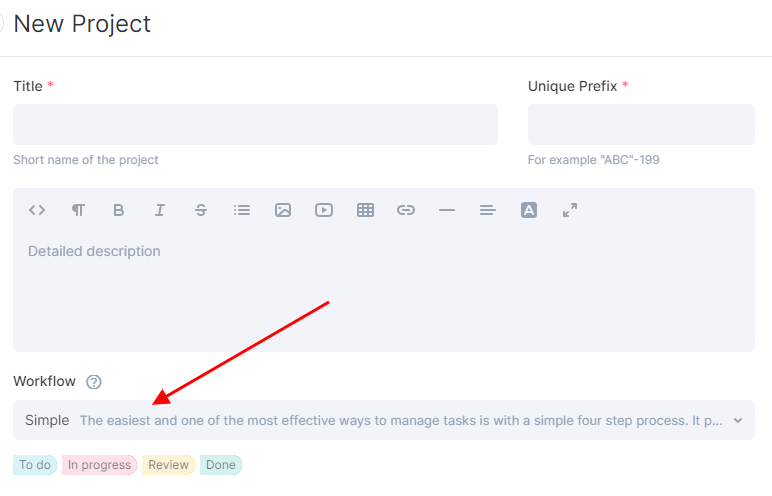Open the paragraph format options

pyautogui.click(x=78, y=210)
